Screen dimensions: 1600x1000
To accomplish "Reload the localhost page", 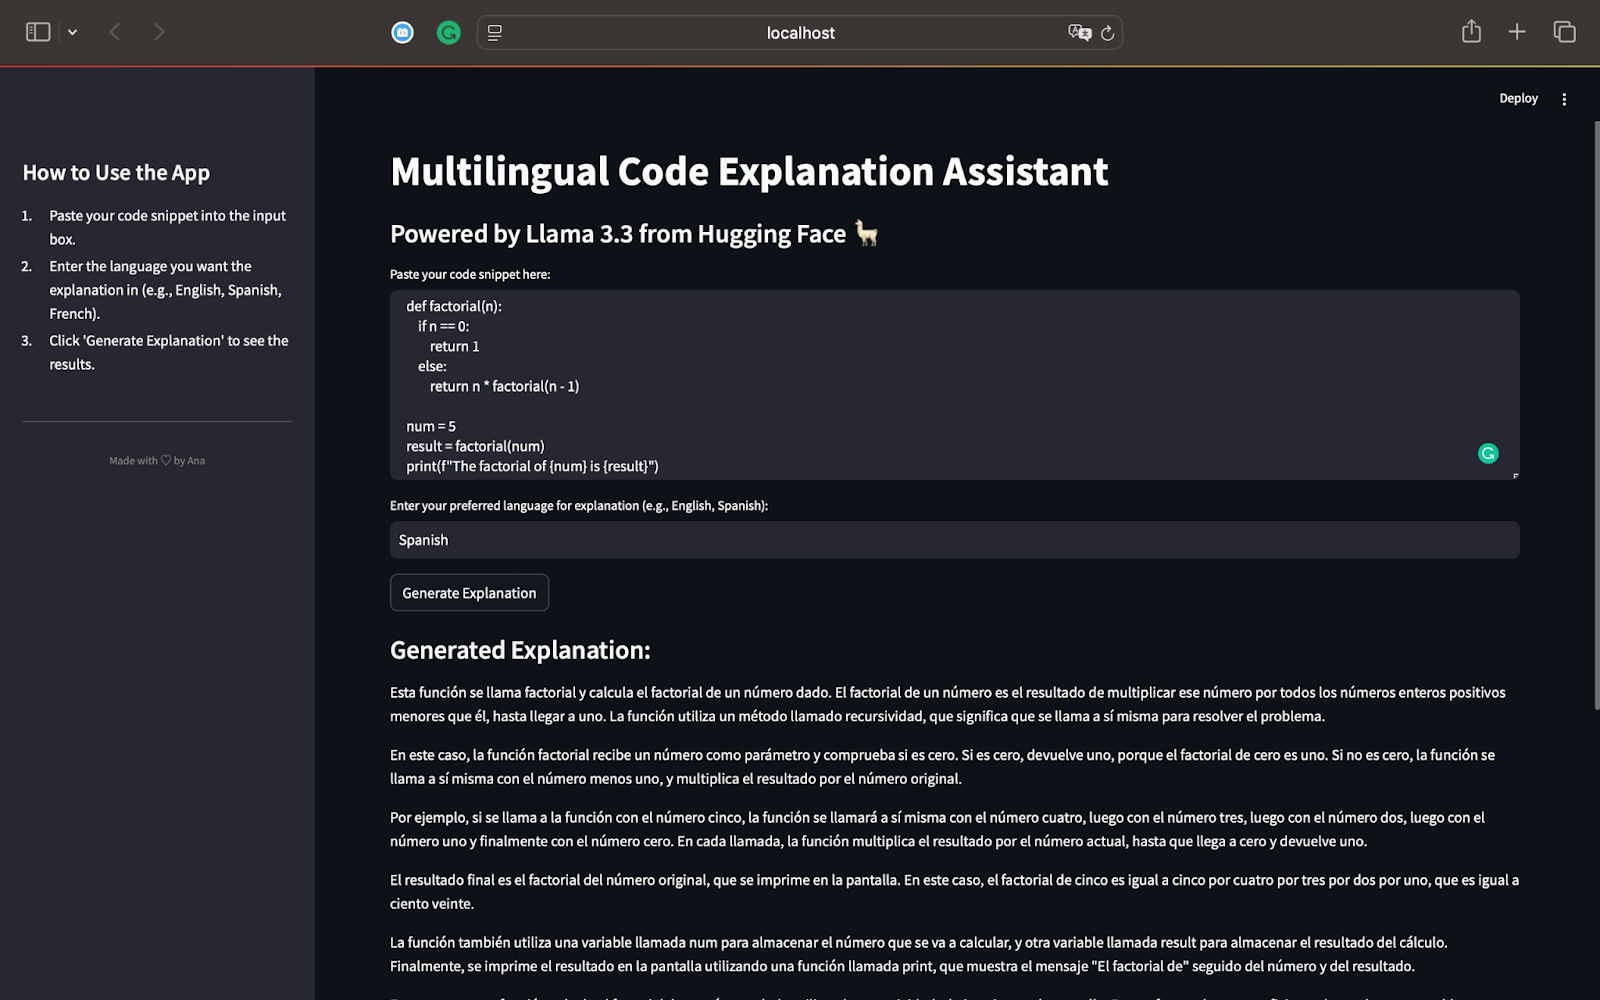I will pos(1106,32).
